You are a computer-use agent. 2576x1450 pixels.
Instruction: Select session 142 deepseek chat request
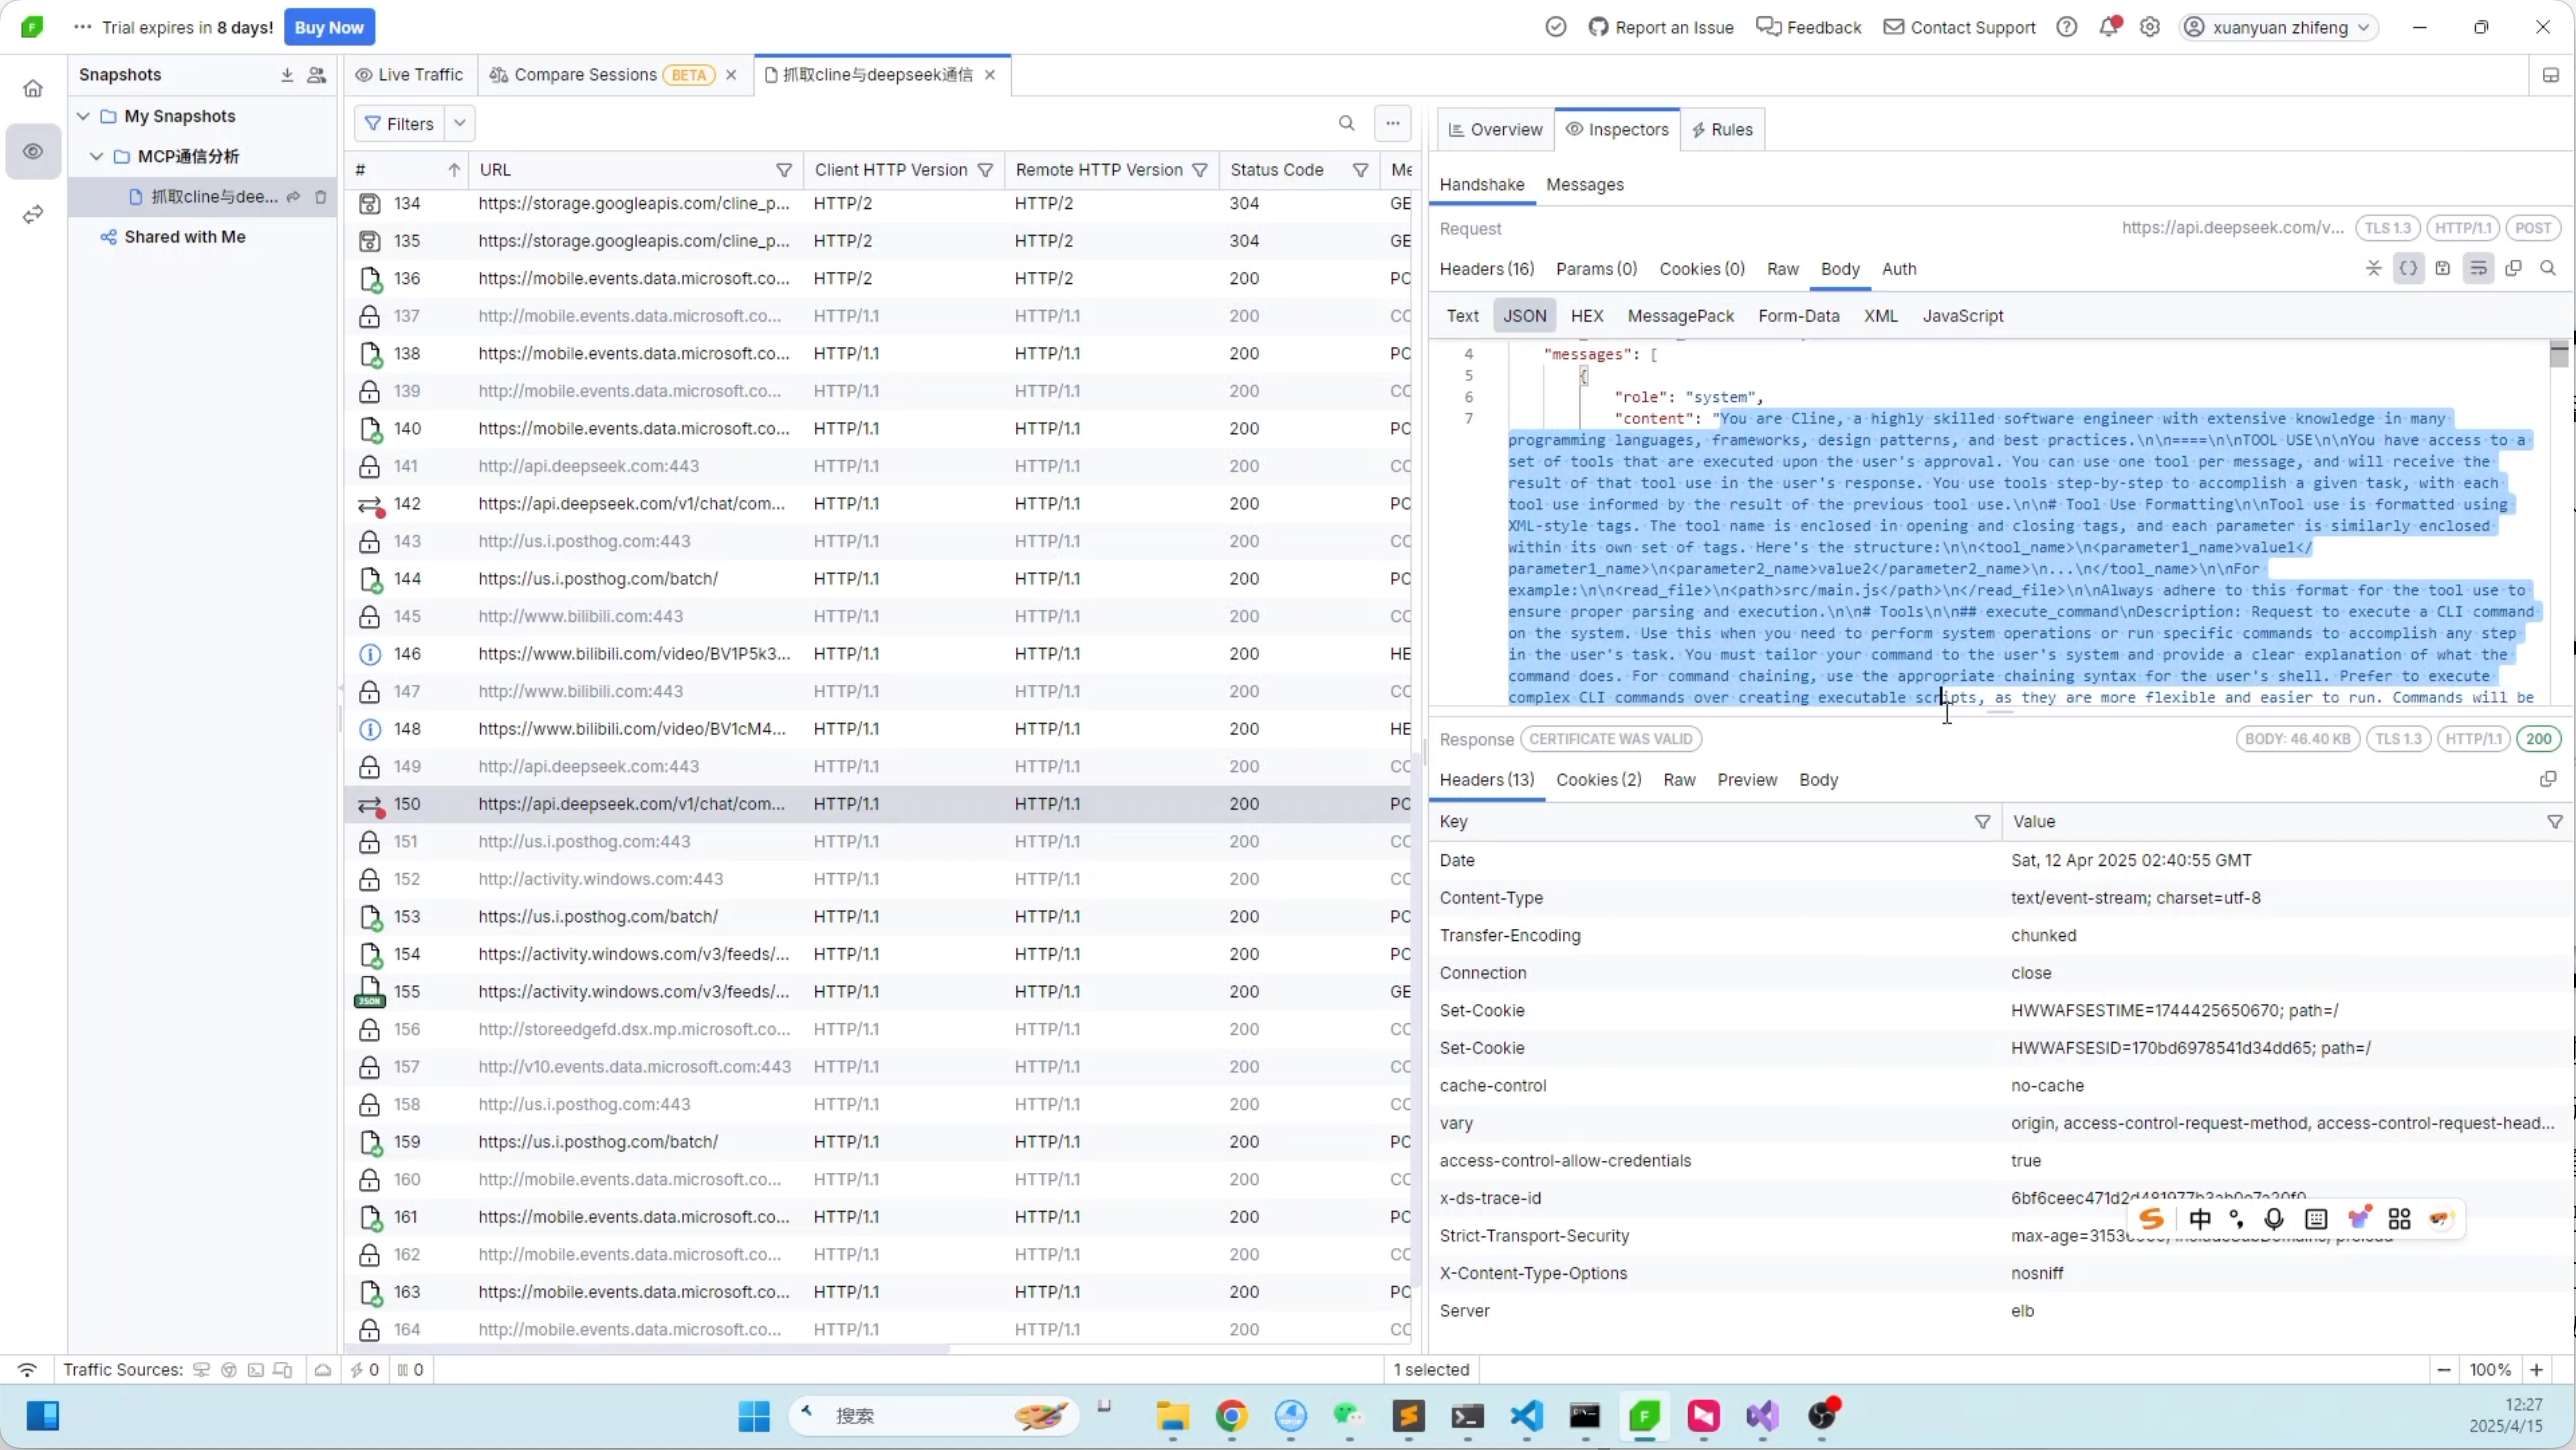point(631,504)
